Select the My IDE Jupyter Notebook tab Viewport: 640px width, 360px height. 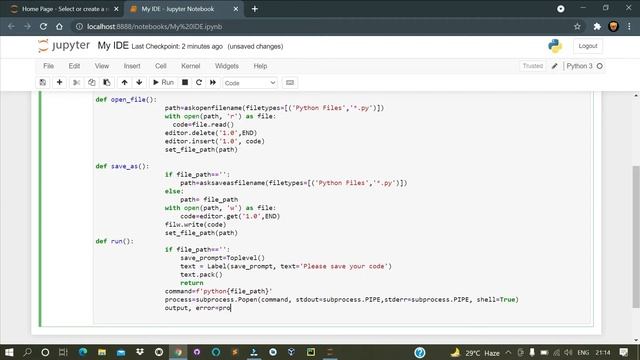click(x=184, y=9)
